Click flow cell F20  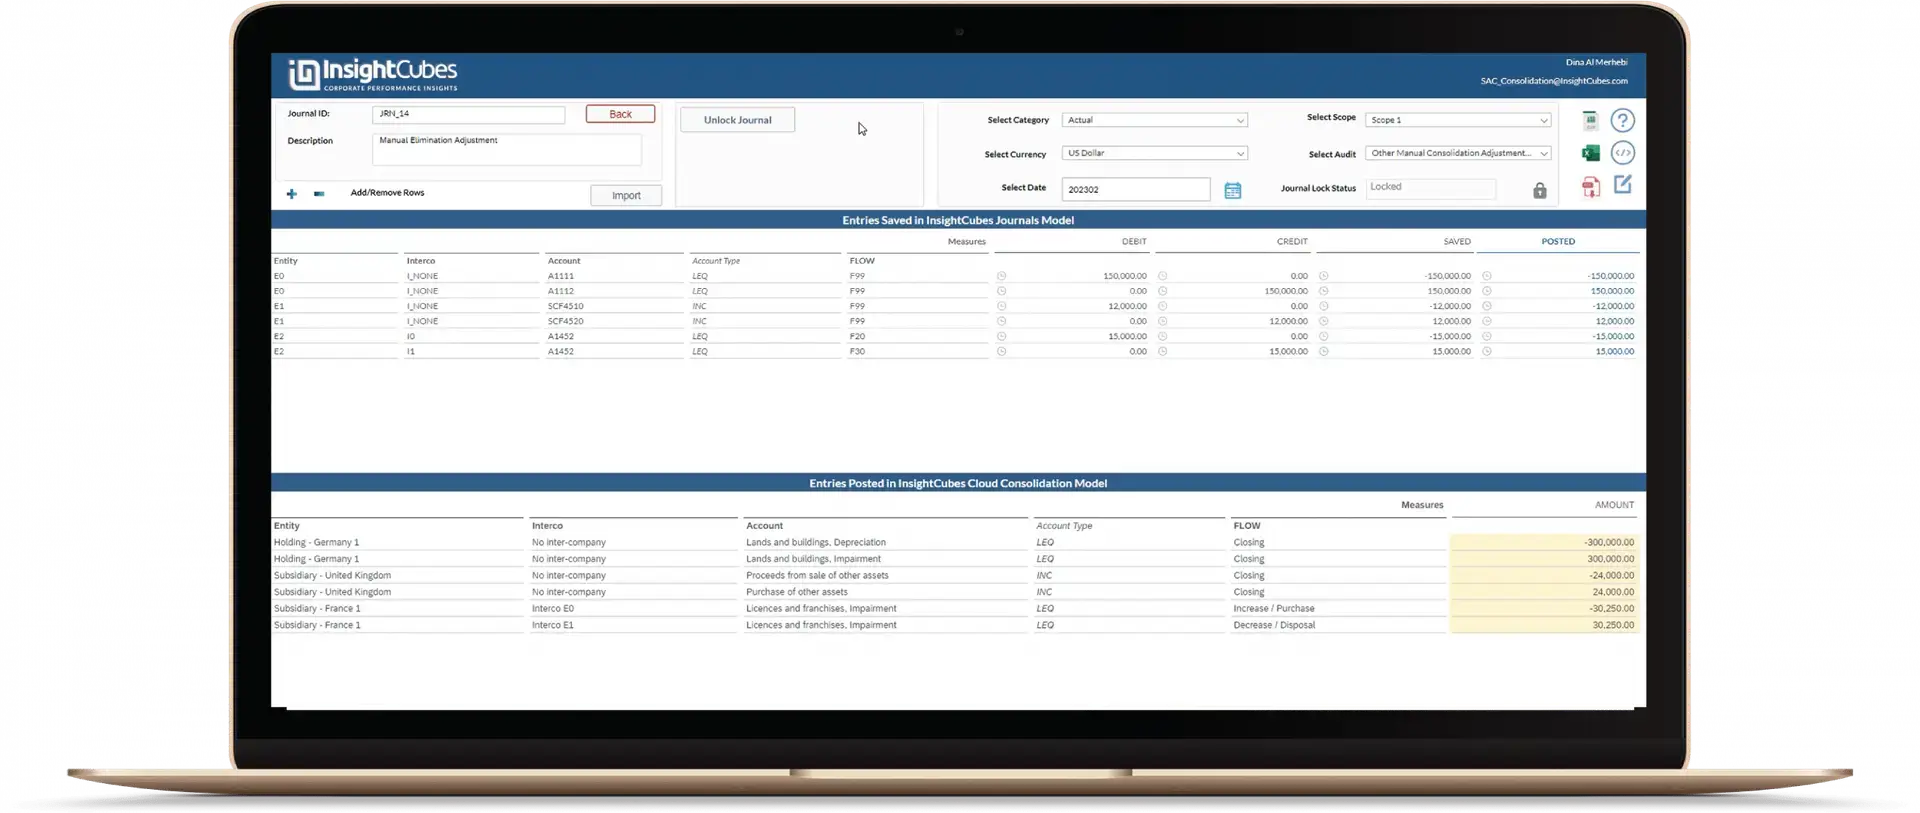pyautogui.click(x=857, y=336)
